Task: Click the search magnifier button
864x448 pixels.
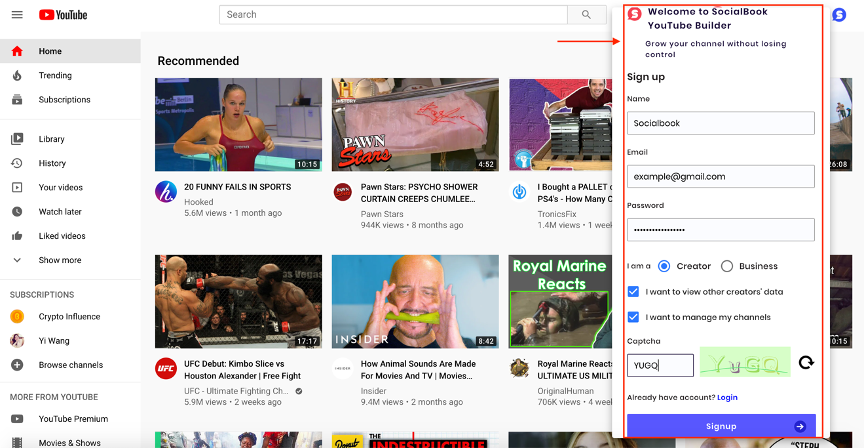Action: click(x=586, y=15)
